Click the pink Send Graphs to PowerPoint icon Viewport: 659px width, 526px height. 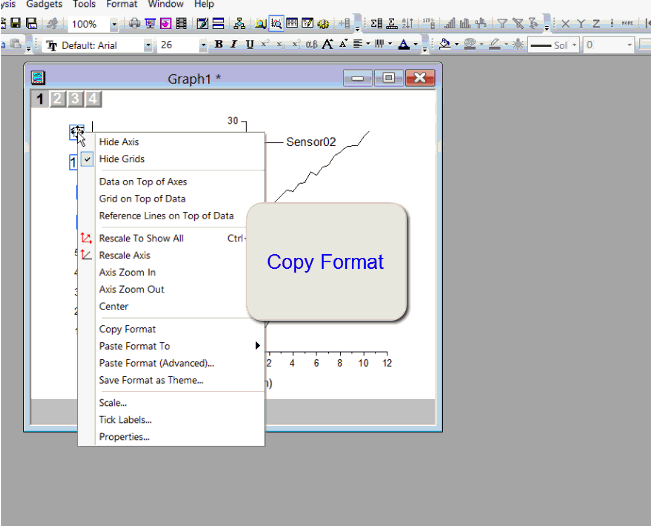pos(166,23)
